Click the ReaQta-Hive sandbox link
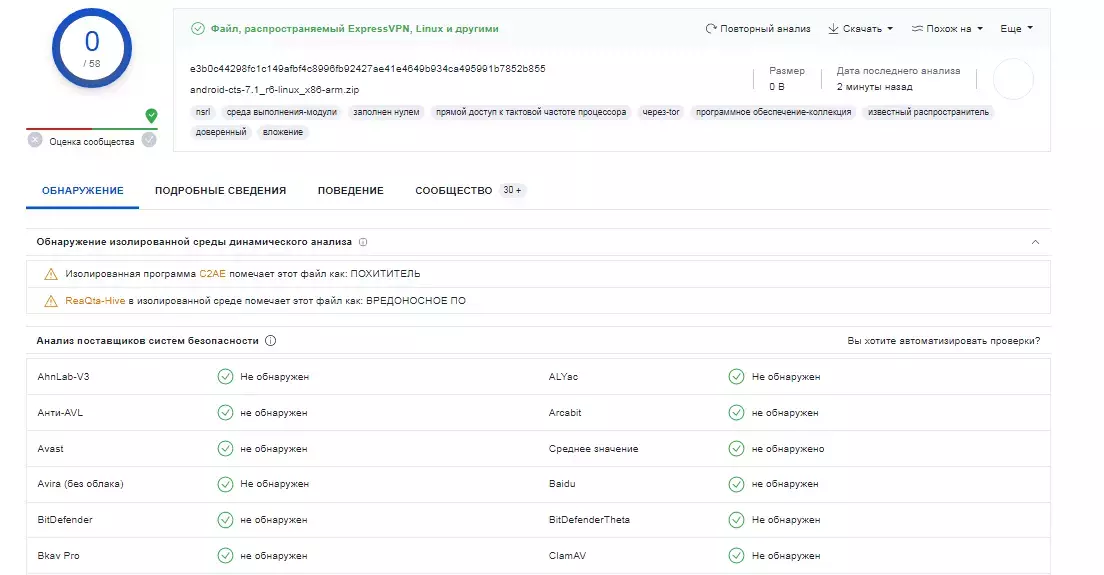This screenshot has height=575, width=1104. 95,301
